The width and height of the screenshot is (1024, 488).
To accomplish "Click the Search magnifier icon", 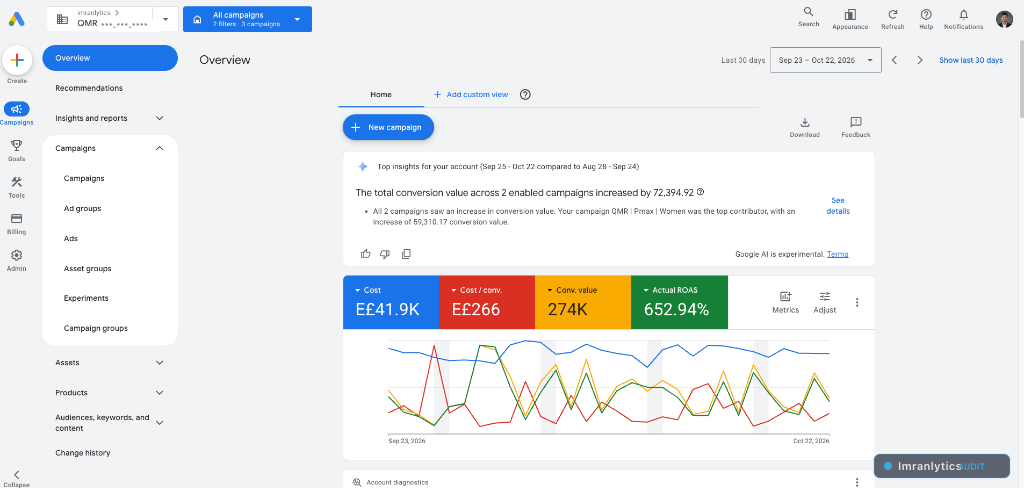I will pyautogui.click(x=808, y=12).
